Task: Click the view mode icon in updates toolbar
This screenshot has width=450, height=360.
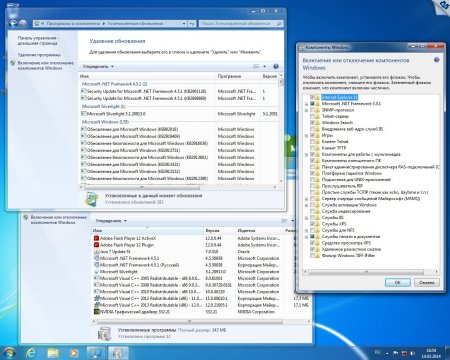Action: (x=256, y=66)
